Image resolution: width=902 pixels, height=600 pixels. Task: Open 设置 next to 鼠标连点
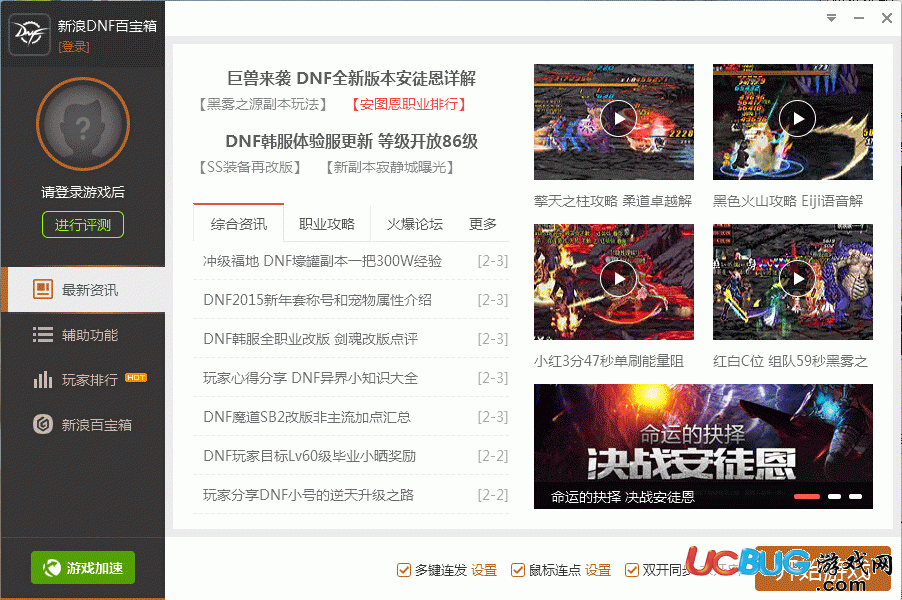coord(598,570)
